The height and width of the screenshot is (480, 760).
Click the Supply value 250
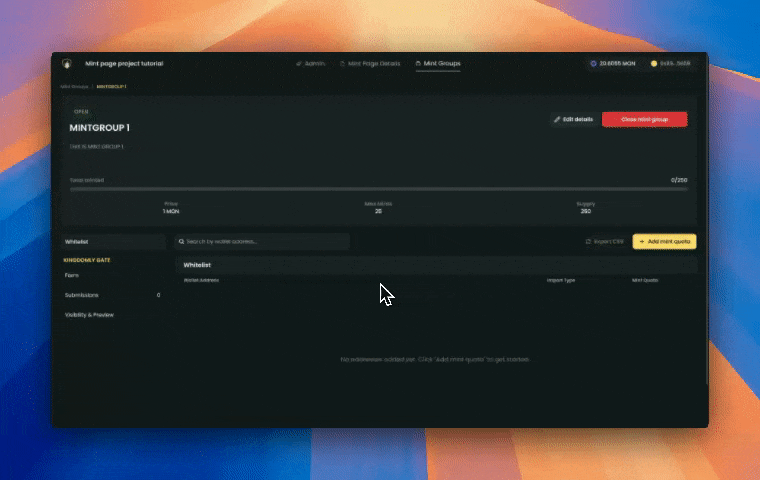586,211
